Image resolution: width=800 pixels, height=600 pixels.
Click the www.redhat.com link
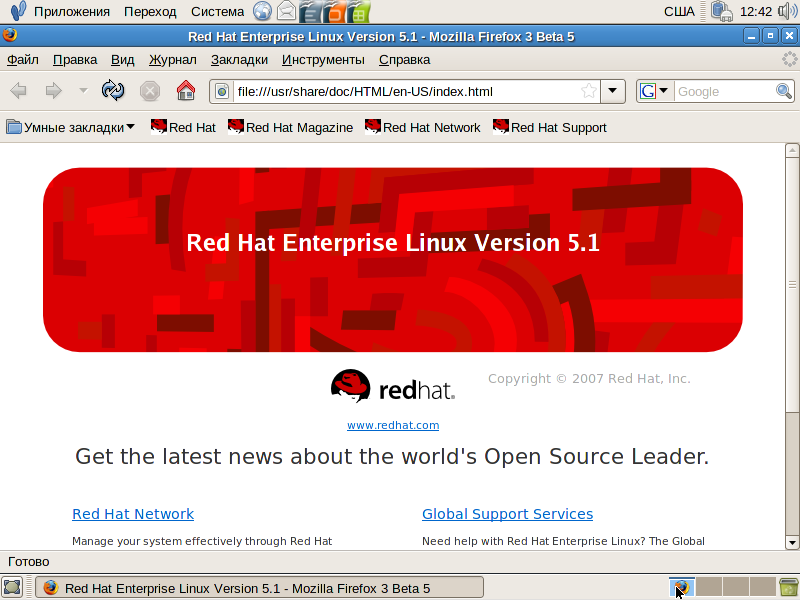pos(393,425)
